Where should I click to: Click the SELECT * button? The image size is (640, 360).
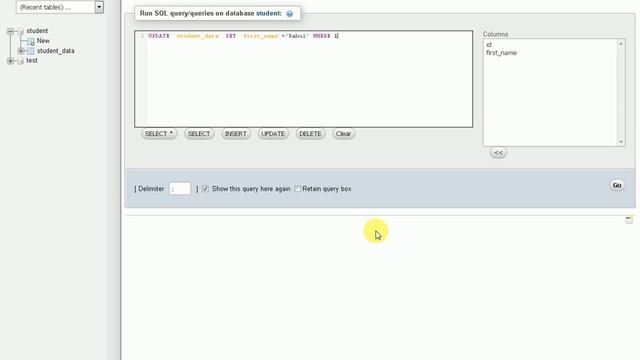(159, 134)
